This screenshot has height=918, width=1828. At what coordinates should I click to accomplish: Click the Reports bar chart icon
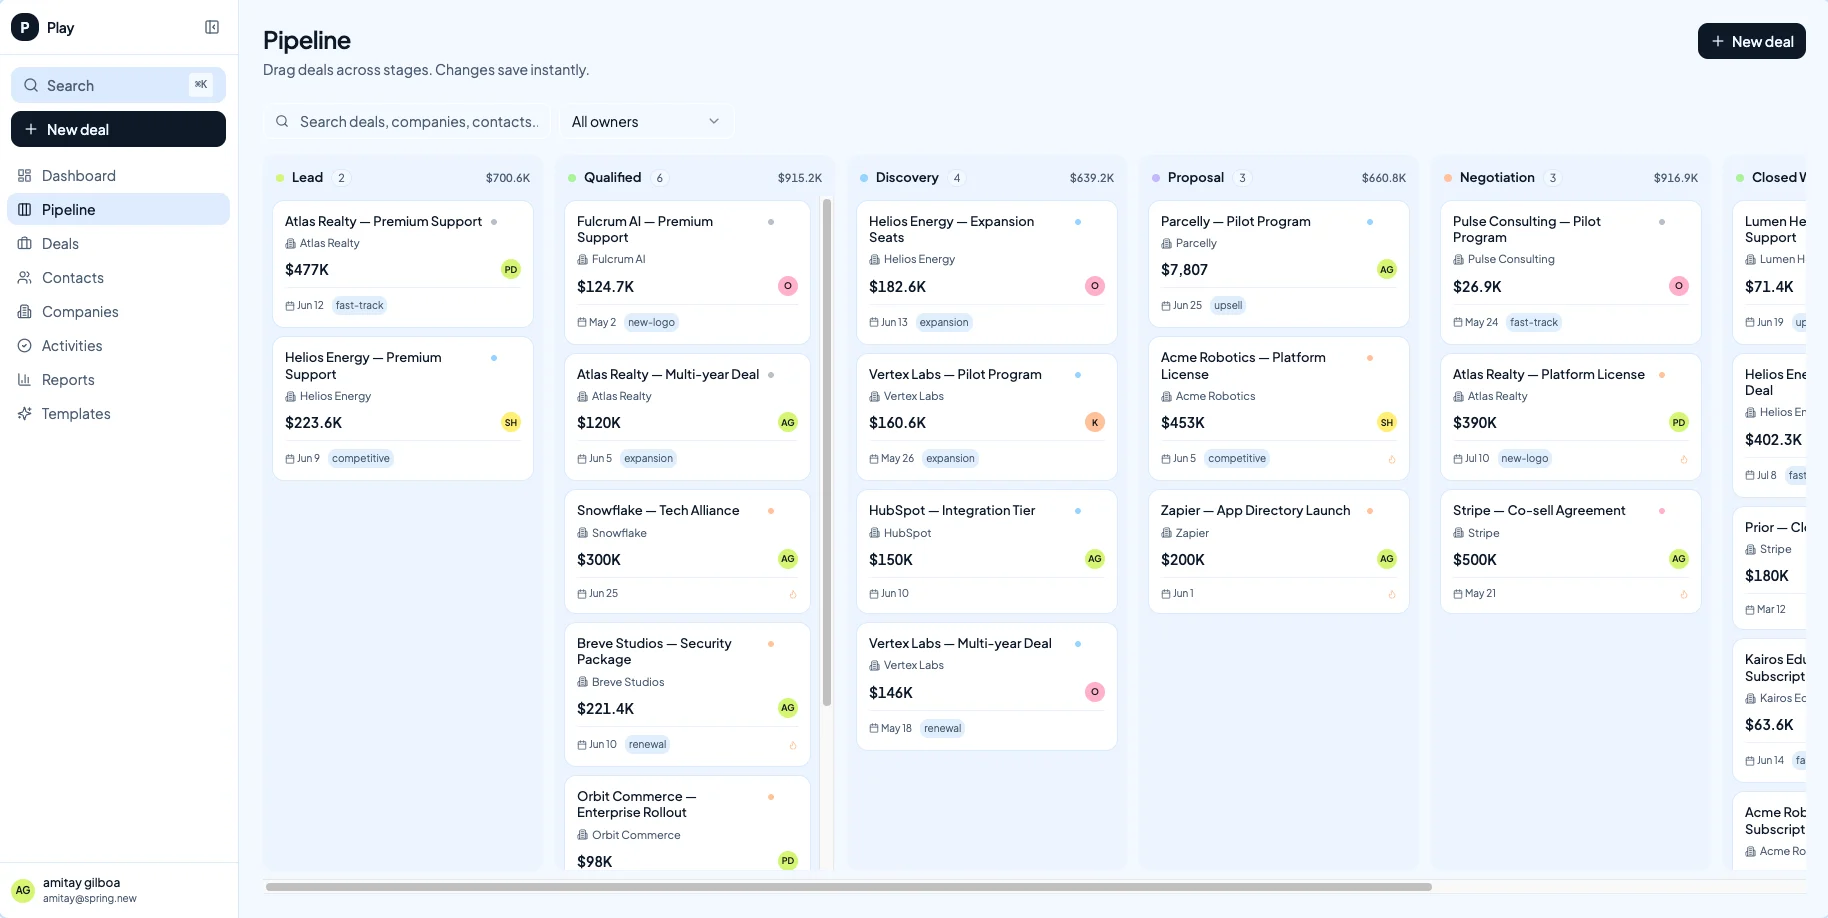(x=25, y=379)
